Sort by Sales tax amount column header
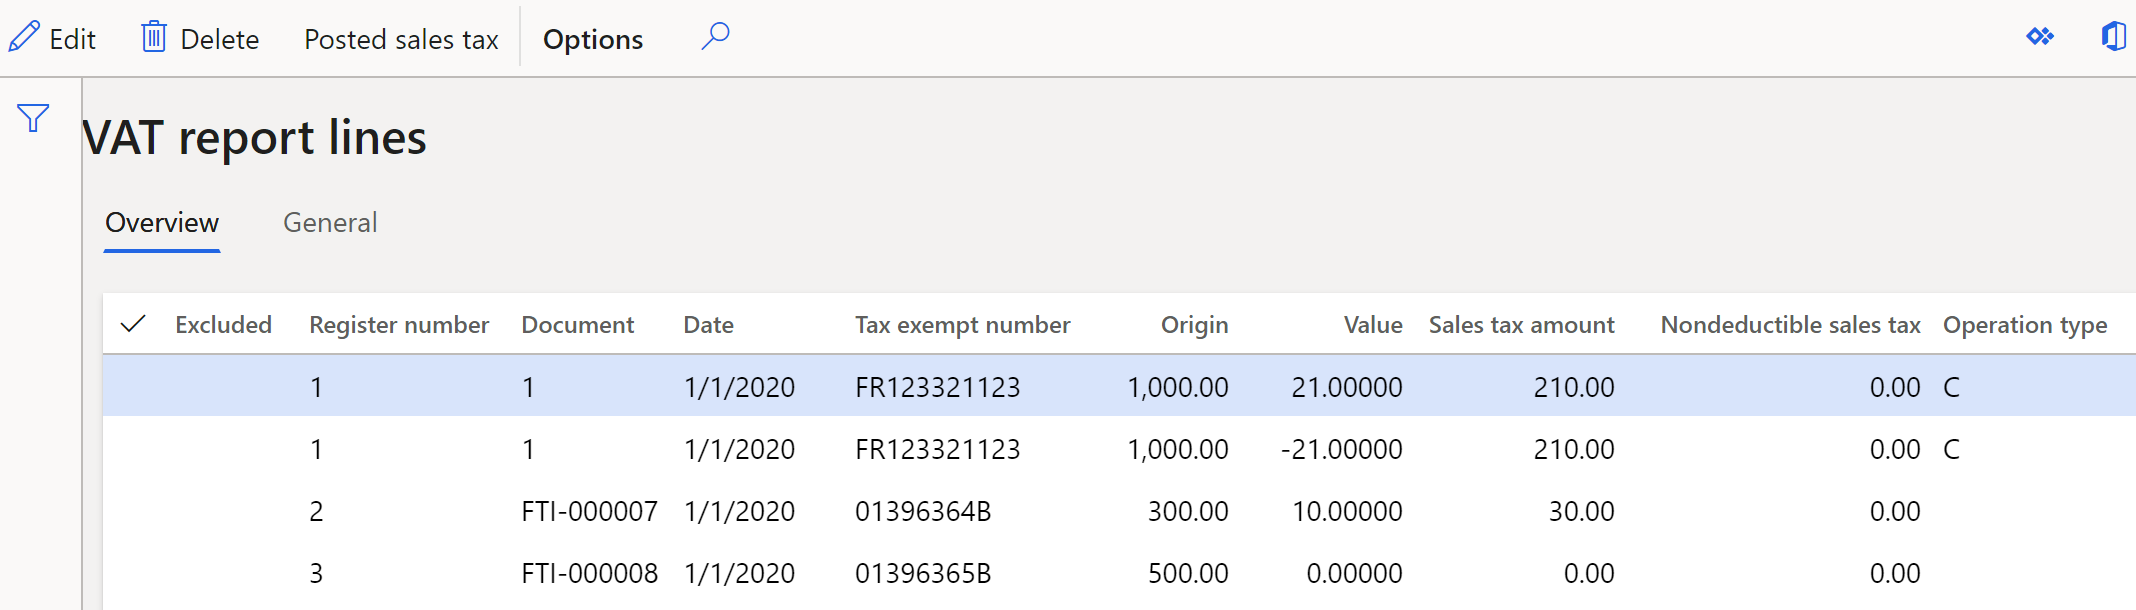The height and width of the screenshot is (610, 2136). 1521,324
